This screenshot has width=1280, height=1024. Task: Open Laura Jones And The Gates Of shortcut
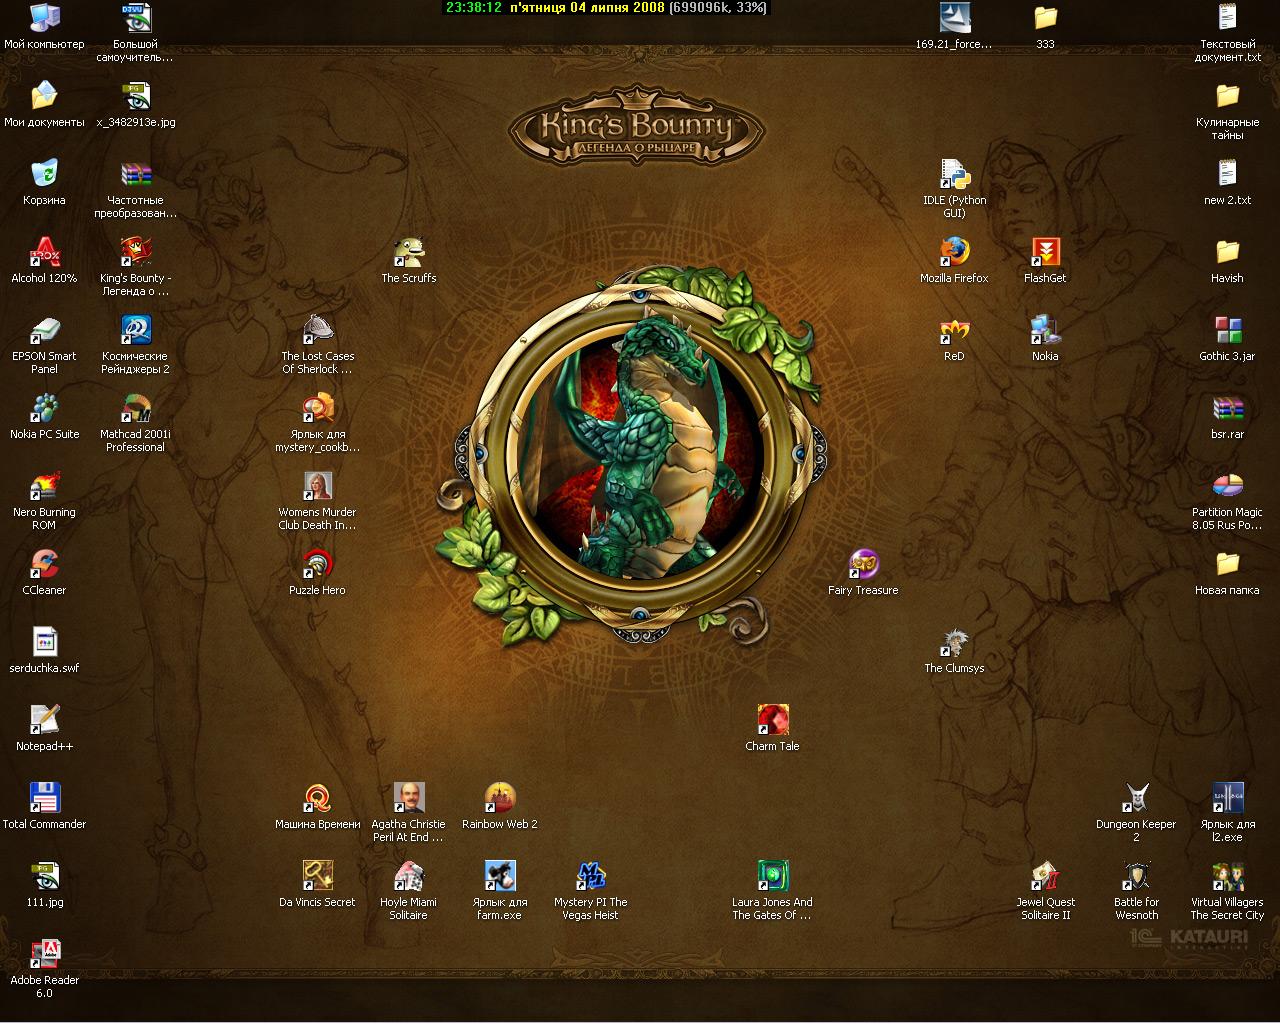(772, 875)
